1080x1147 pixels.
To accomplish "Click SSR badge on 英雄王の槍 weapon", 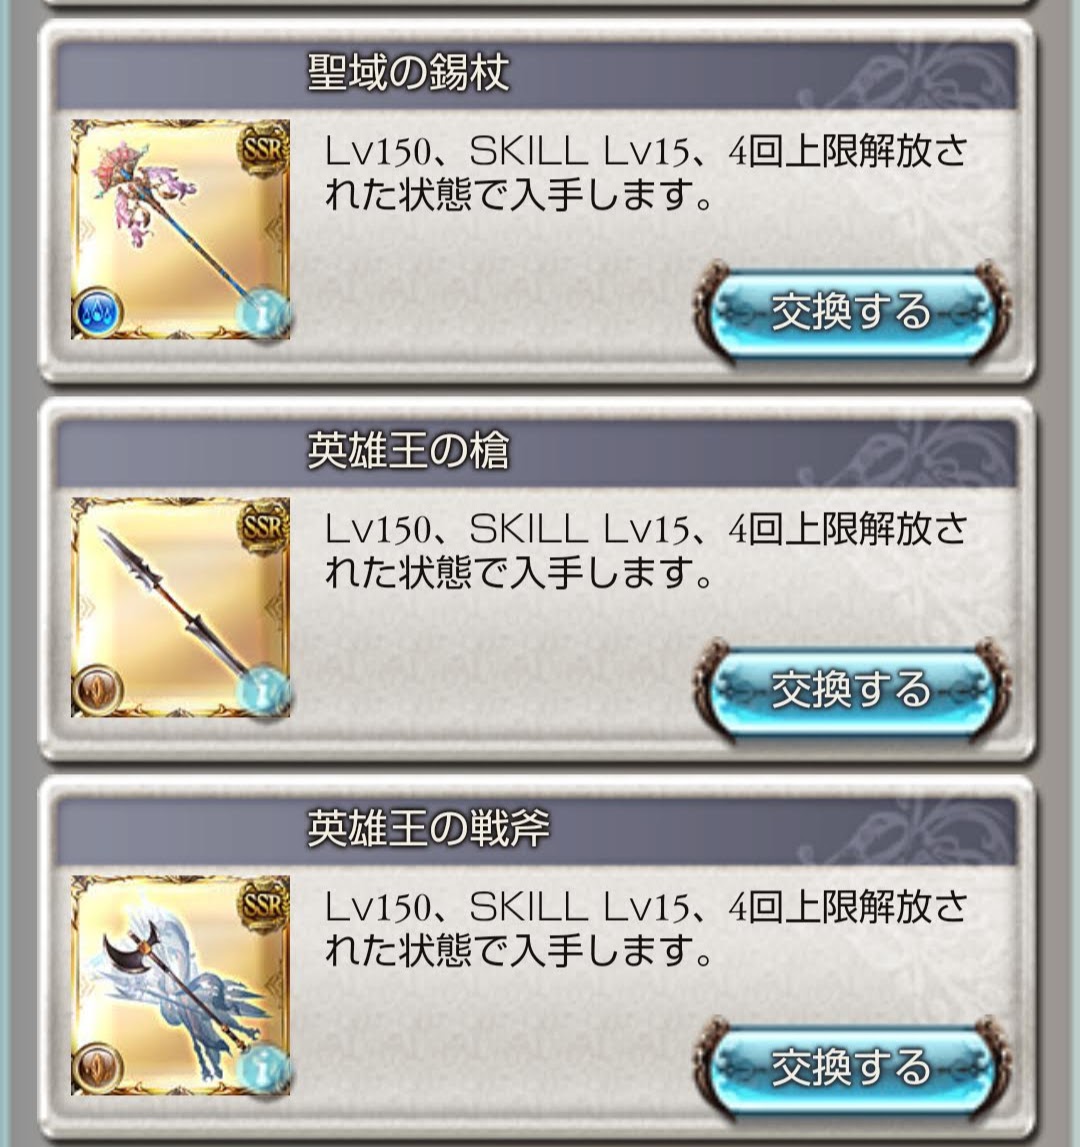I will click(262, 528).
